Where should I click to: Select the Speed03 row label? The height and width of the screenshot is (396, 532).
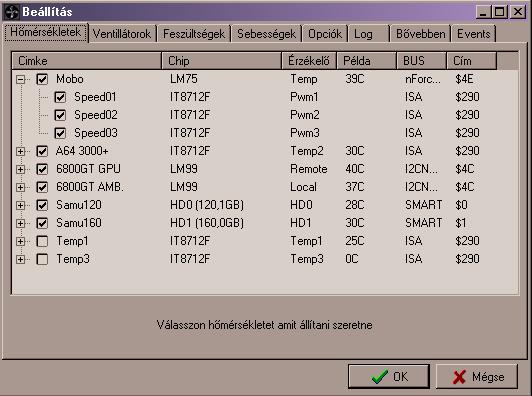[x=96, y=133]
